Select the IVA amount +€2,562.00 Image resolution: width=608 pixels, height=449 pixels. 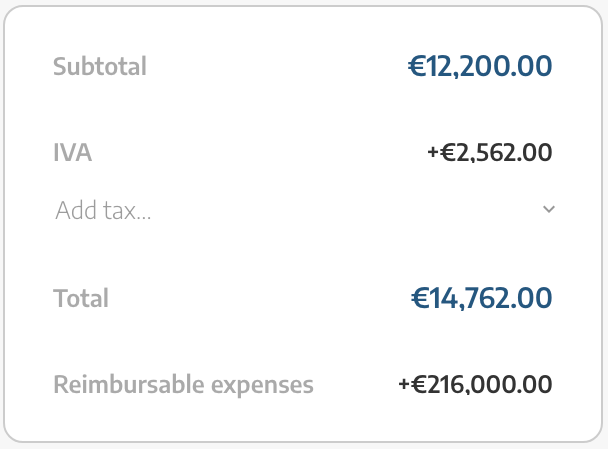489,152
